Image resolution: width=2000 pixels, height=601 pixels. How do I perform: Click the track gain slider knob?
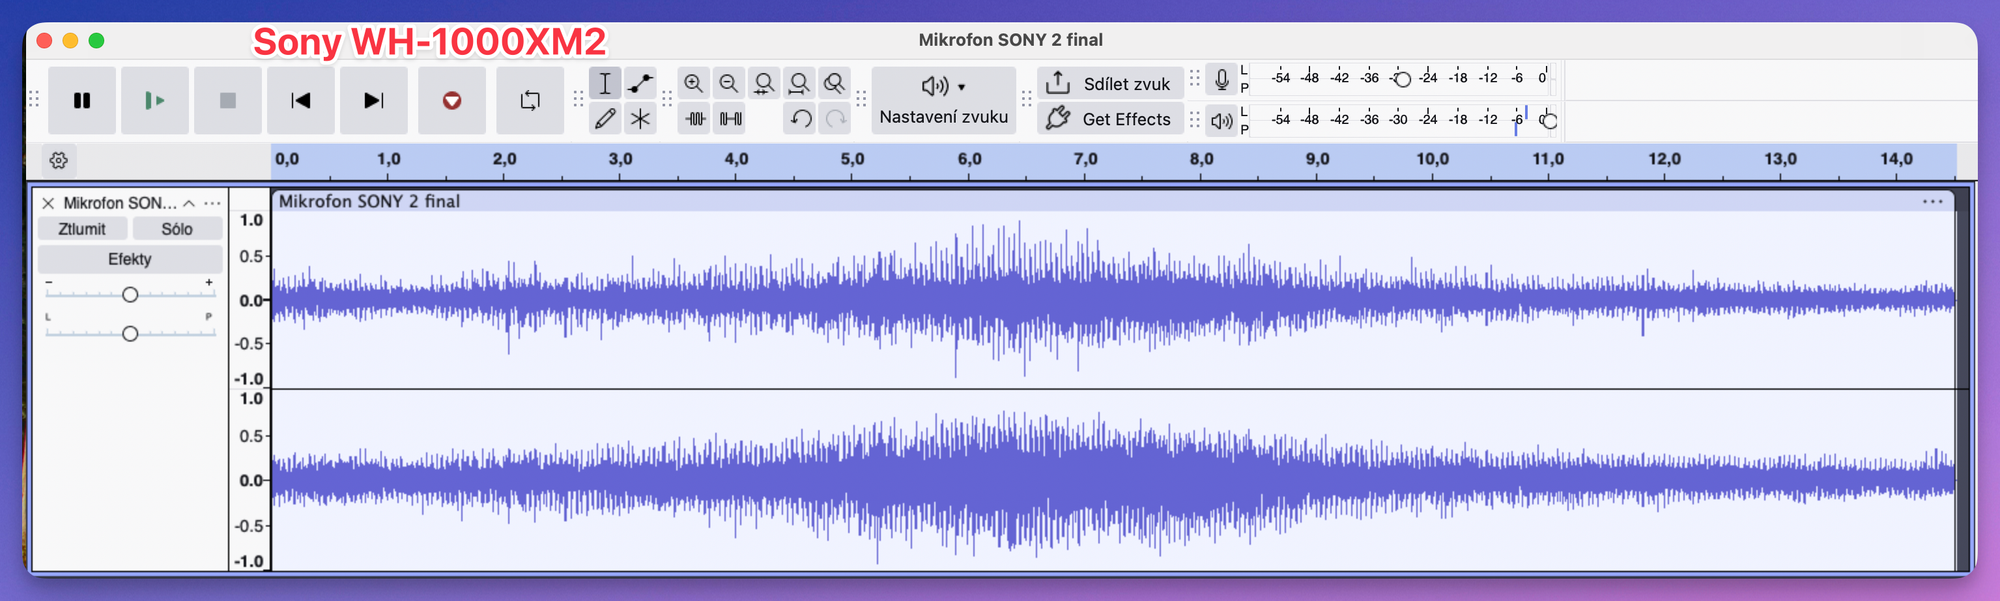tap(130, 295)
